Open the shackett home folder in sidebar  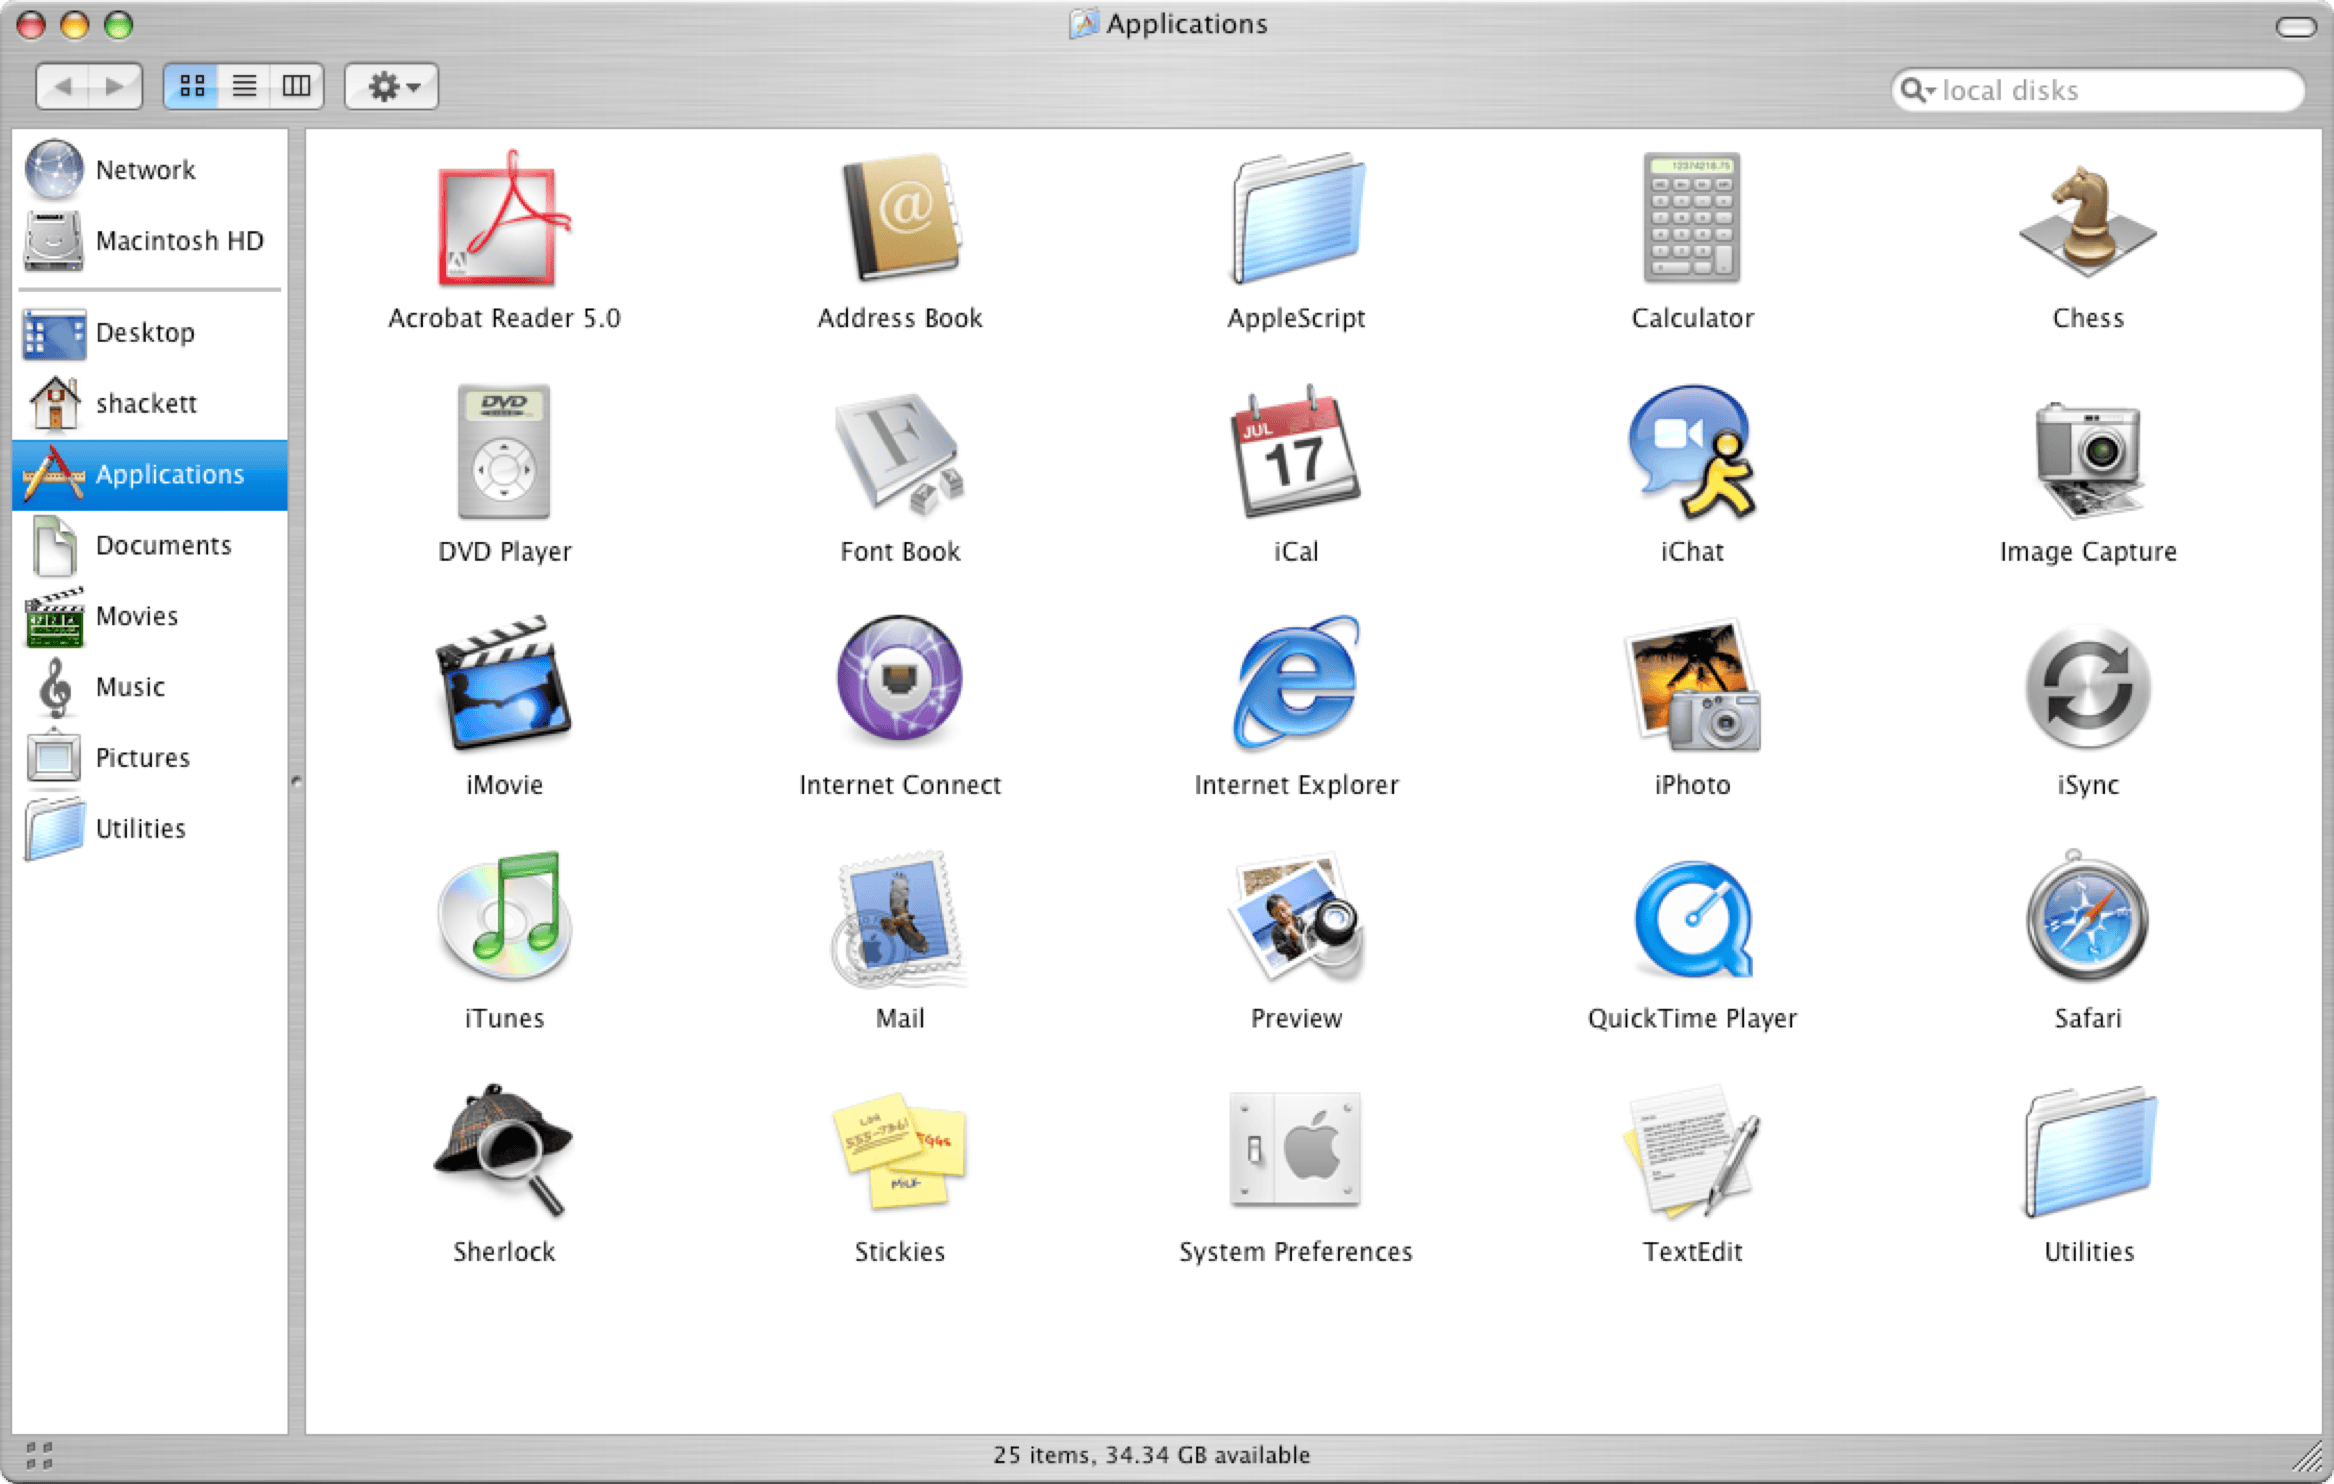point(150,403)
